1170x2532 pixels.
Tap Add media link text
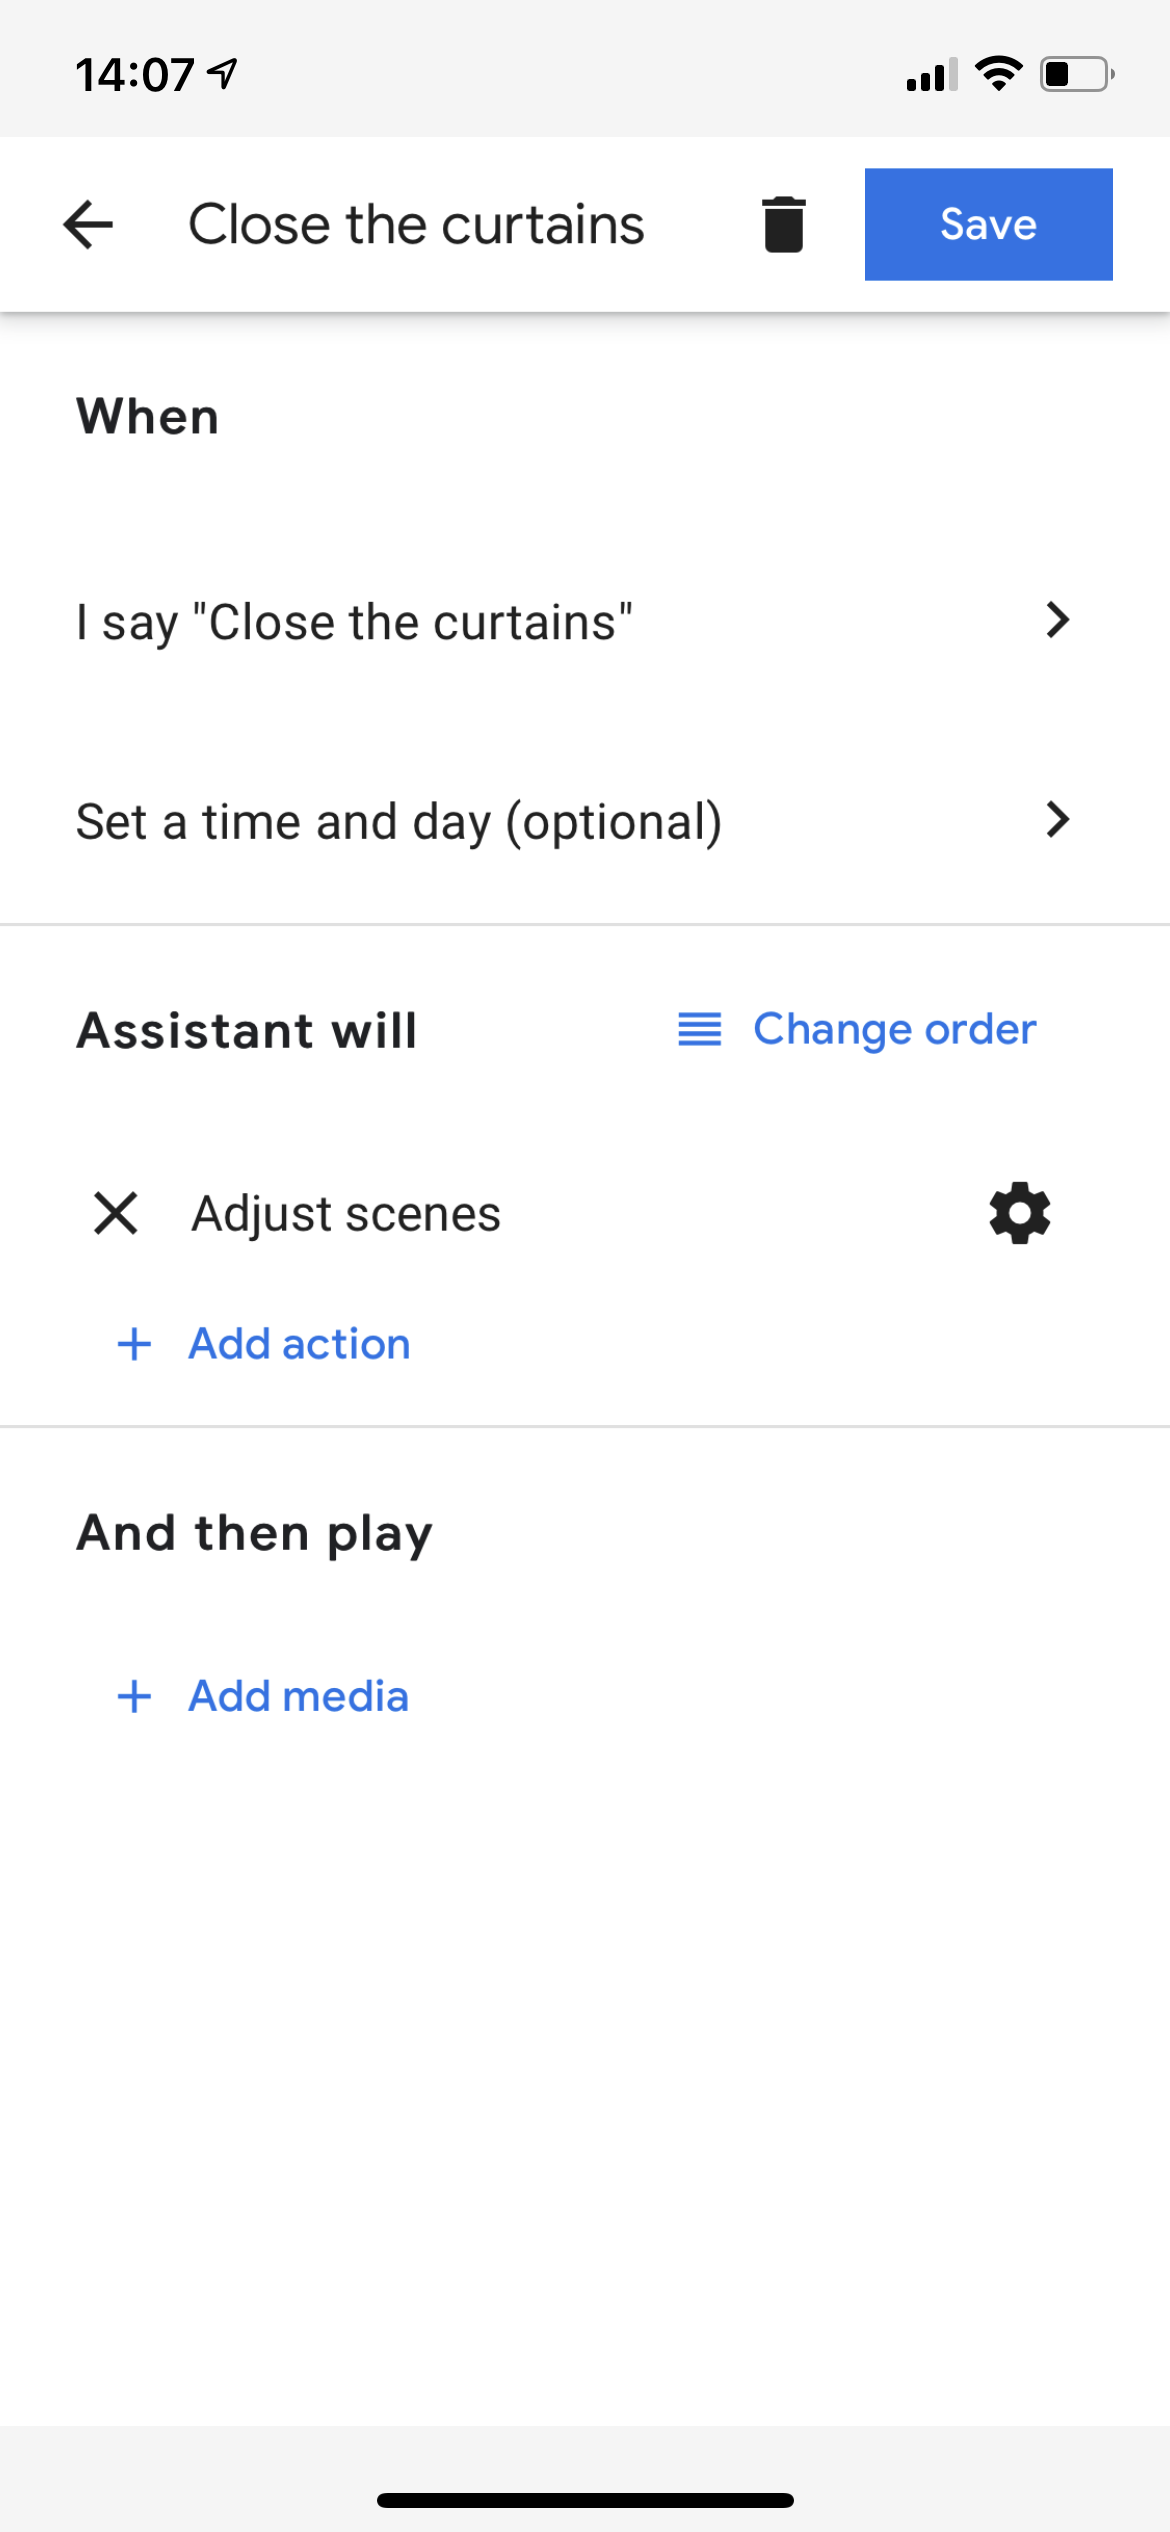[x=298, y=1696]
